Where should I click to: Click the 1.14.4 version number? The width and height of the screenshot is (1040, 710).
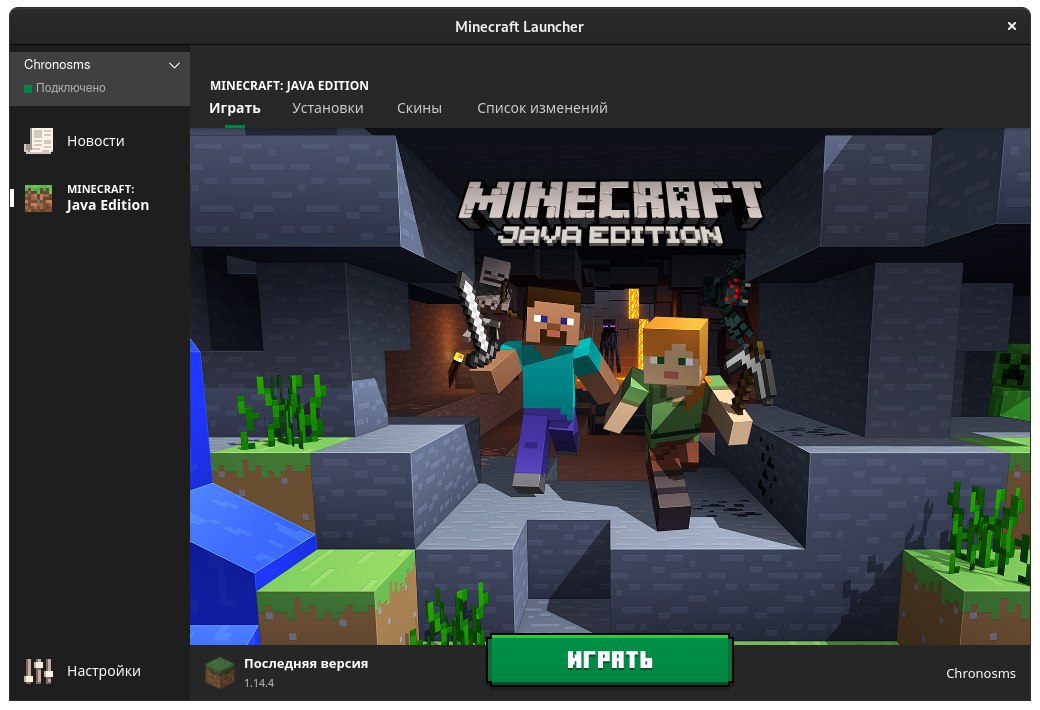point(259,683)
